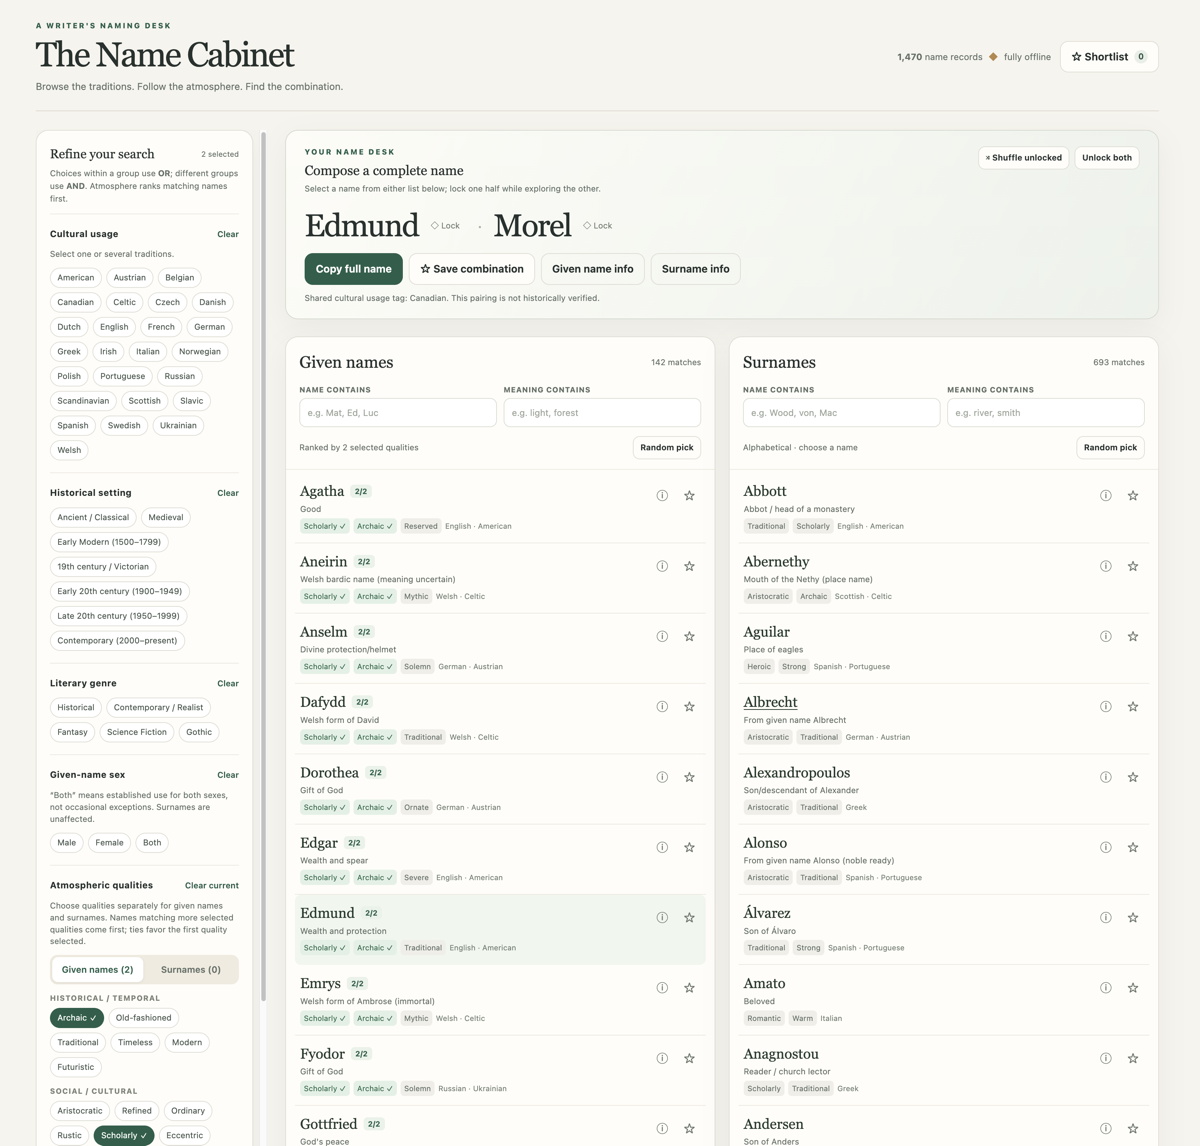Open Surname info

[x=696, y=269]
